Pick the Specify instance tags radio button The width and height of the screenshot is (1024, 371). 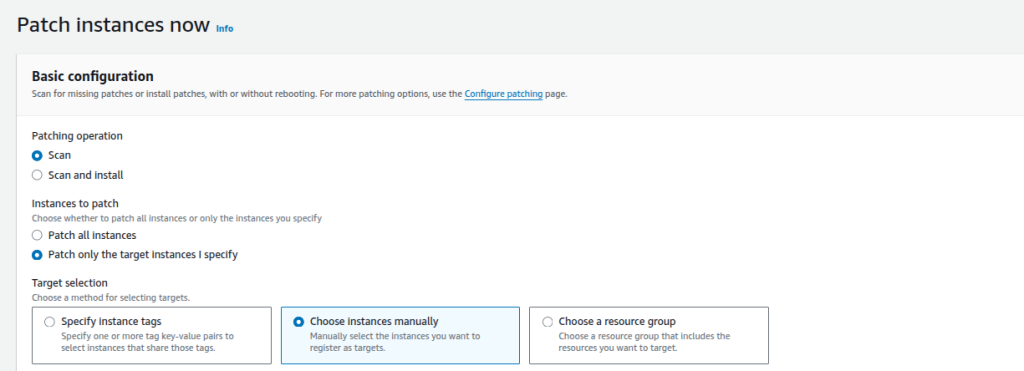pos(50,322)
